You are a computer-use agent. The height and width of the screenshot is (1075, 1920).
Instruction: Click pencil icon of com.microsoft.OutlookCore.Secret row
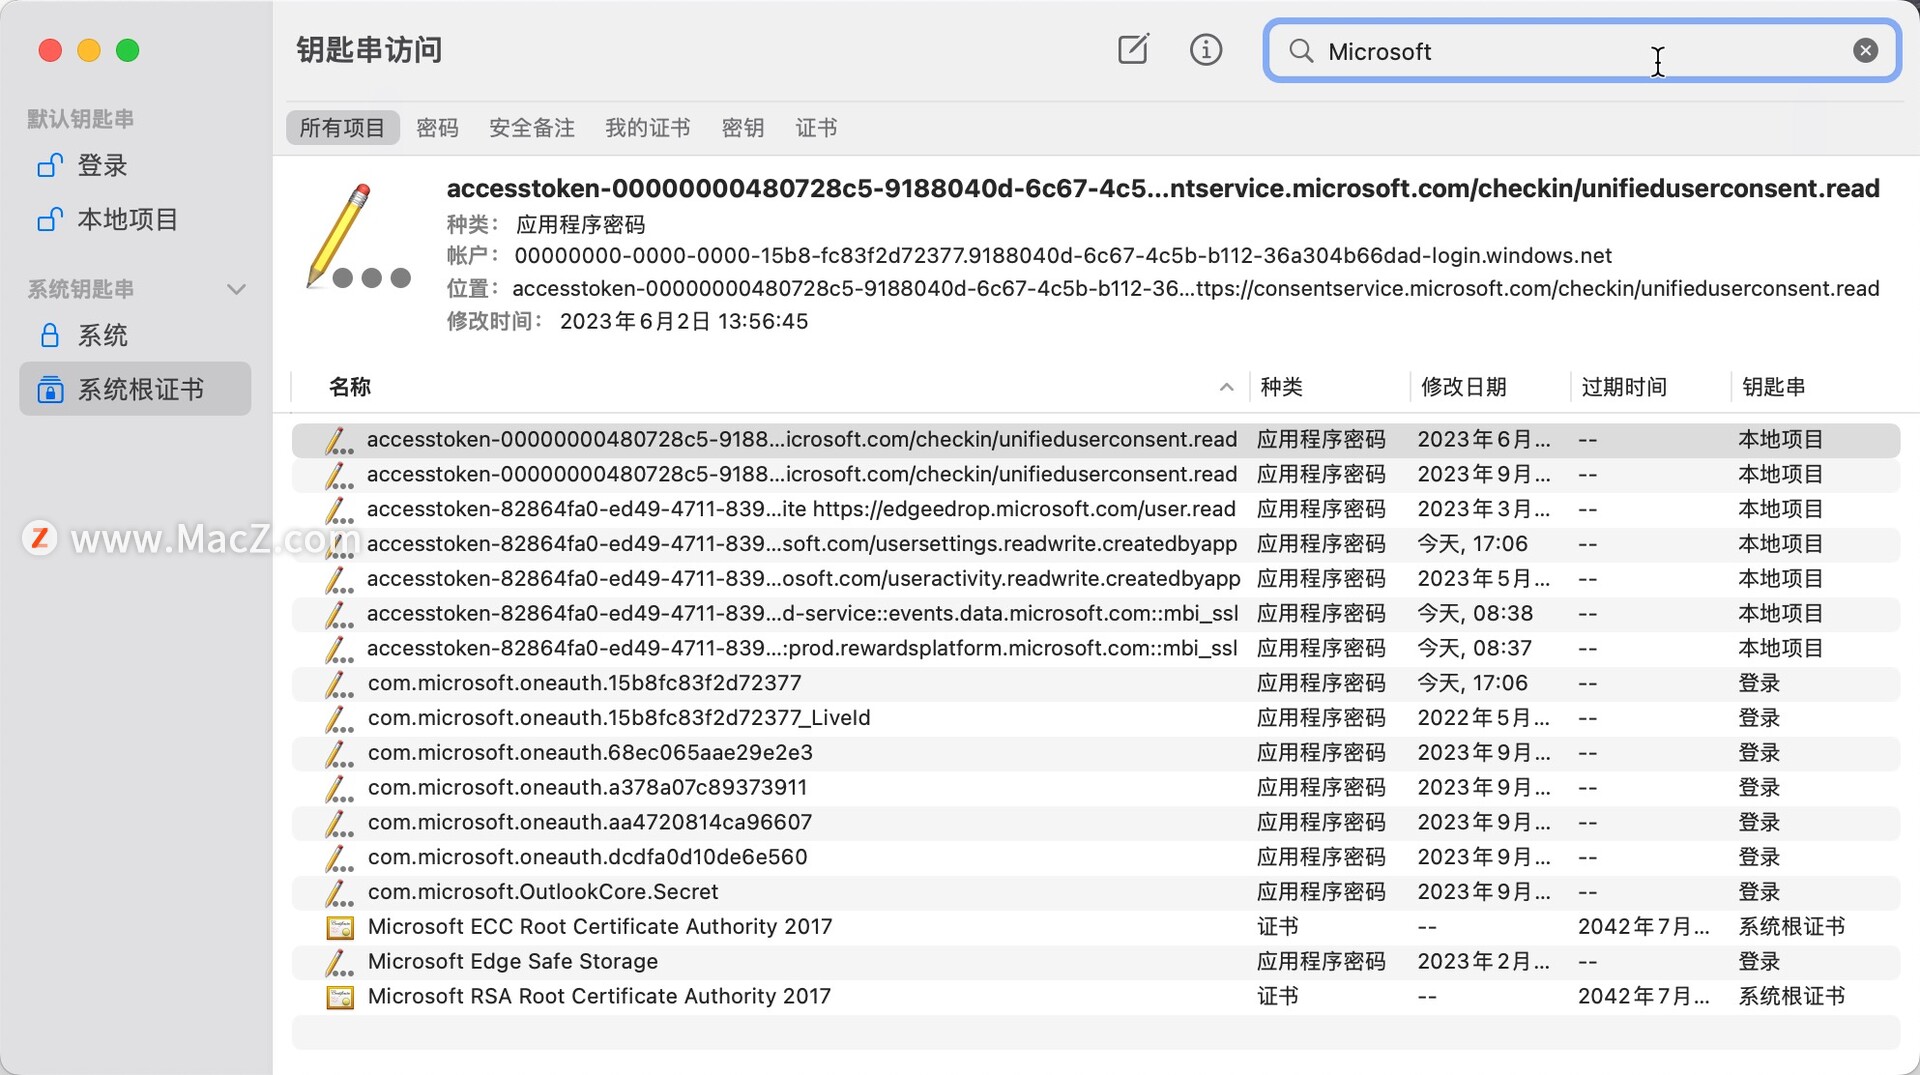point(339,892)
